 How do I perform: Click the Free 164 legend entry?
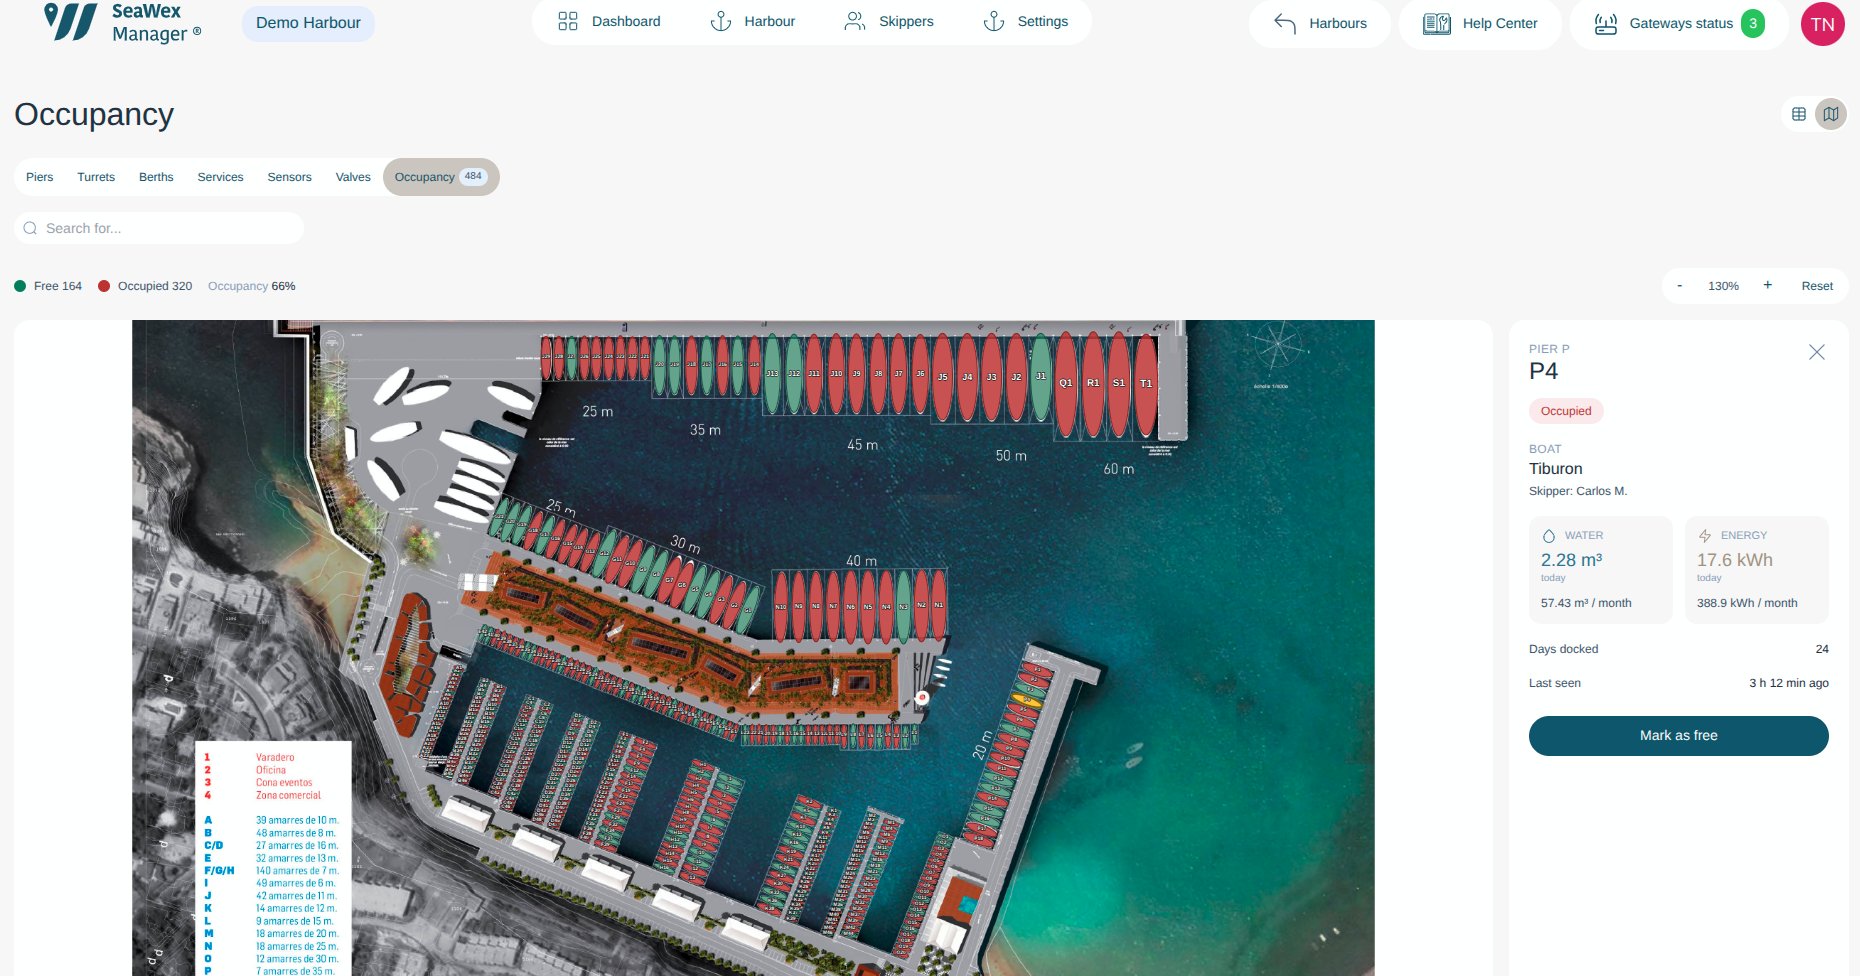click(48, 286)
